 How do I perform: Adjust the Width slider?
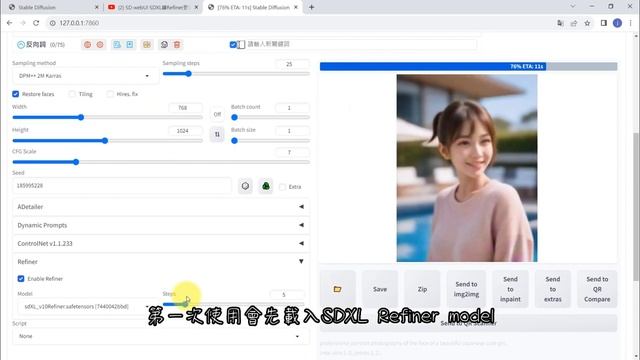click(x=107, y=118)
